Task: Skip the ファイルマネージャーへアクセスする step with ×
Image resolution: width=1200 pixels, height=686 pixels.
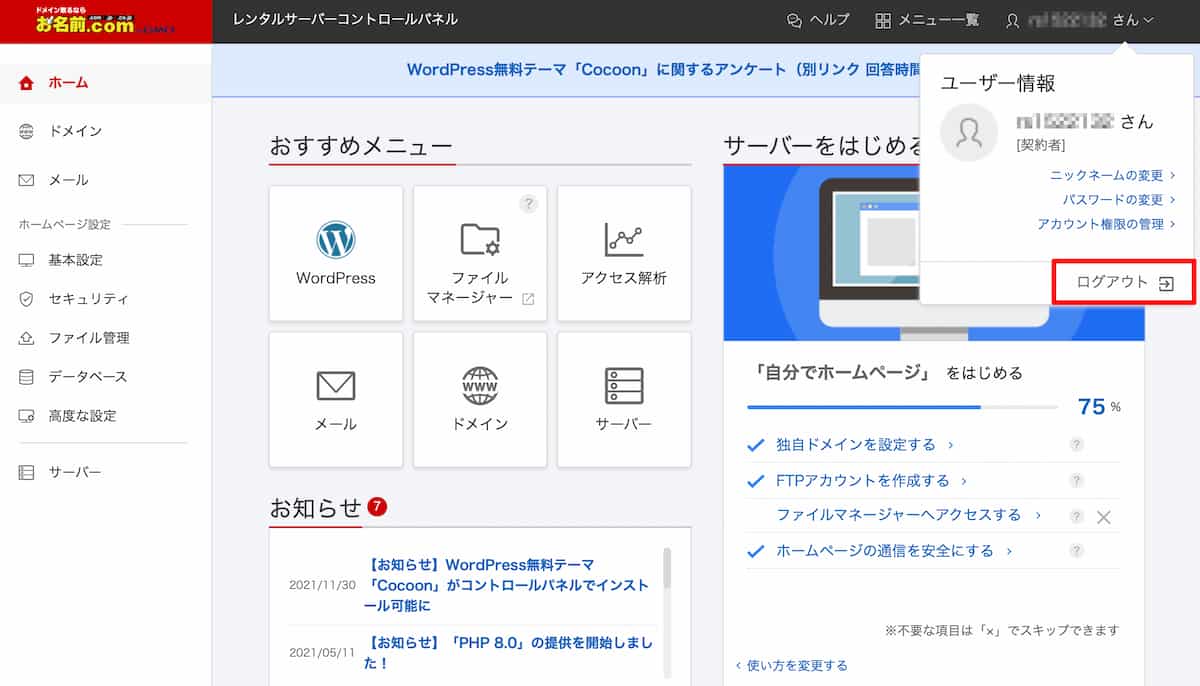Action: pyautogui.click(x=1103, y=517)
